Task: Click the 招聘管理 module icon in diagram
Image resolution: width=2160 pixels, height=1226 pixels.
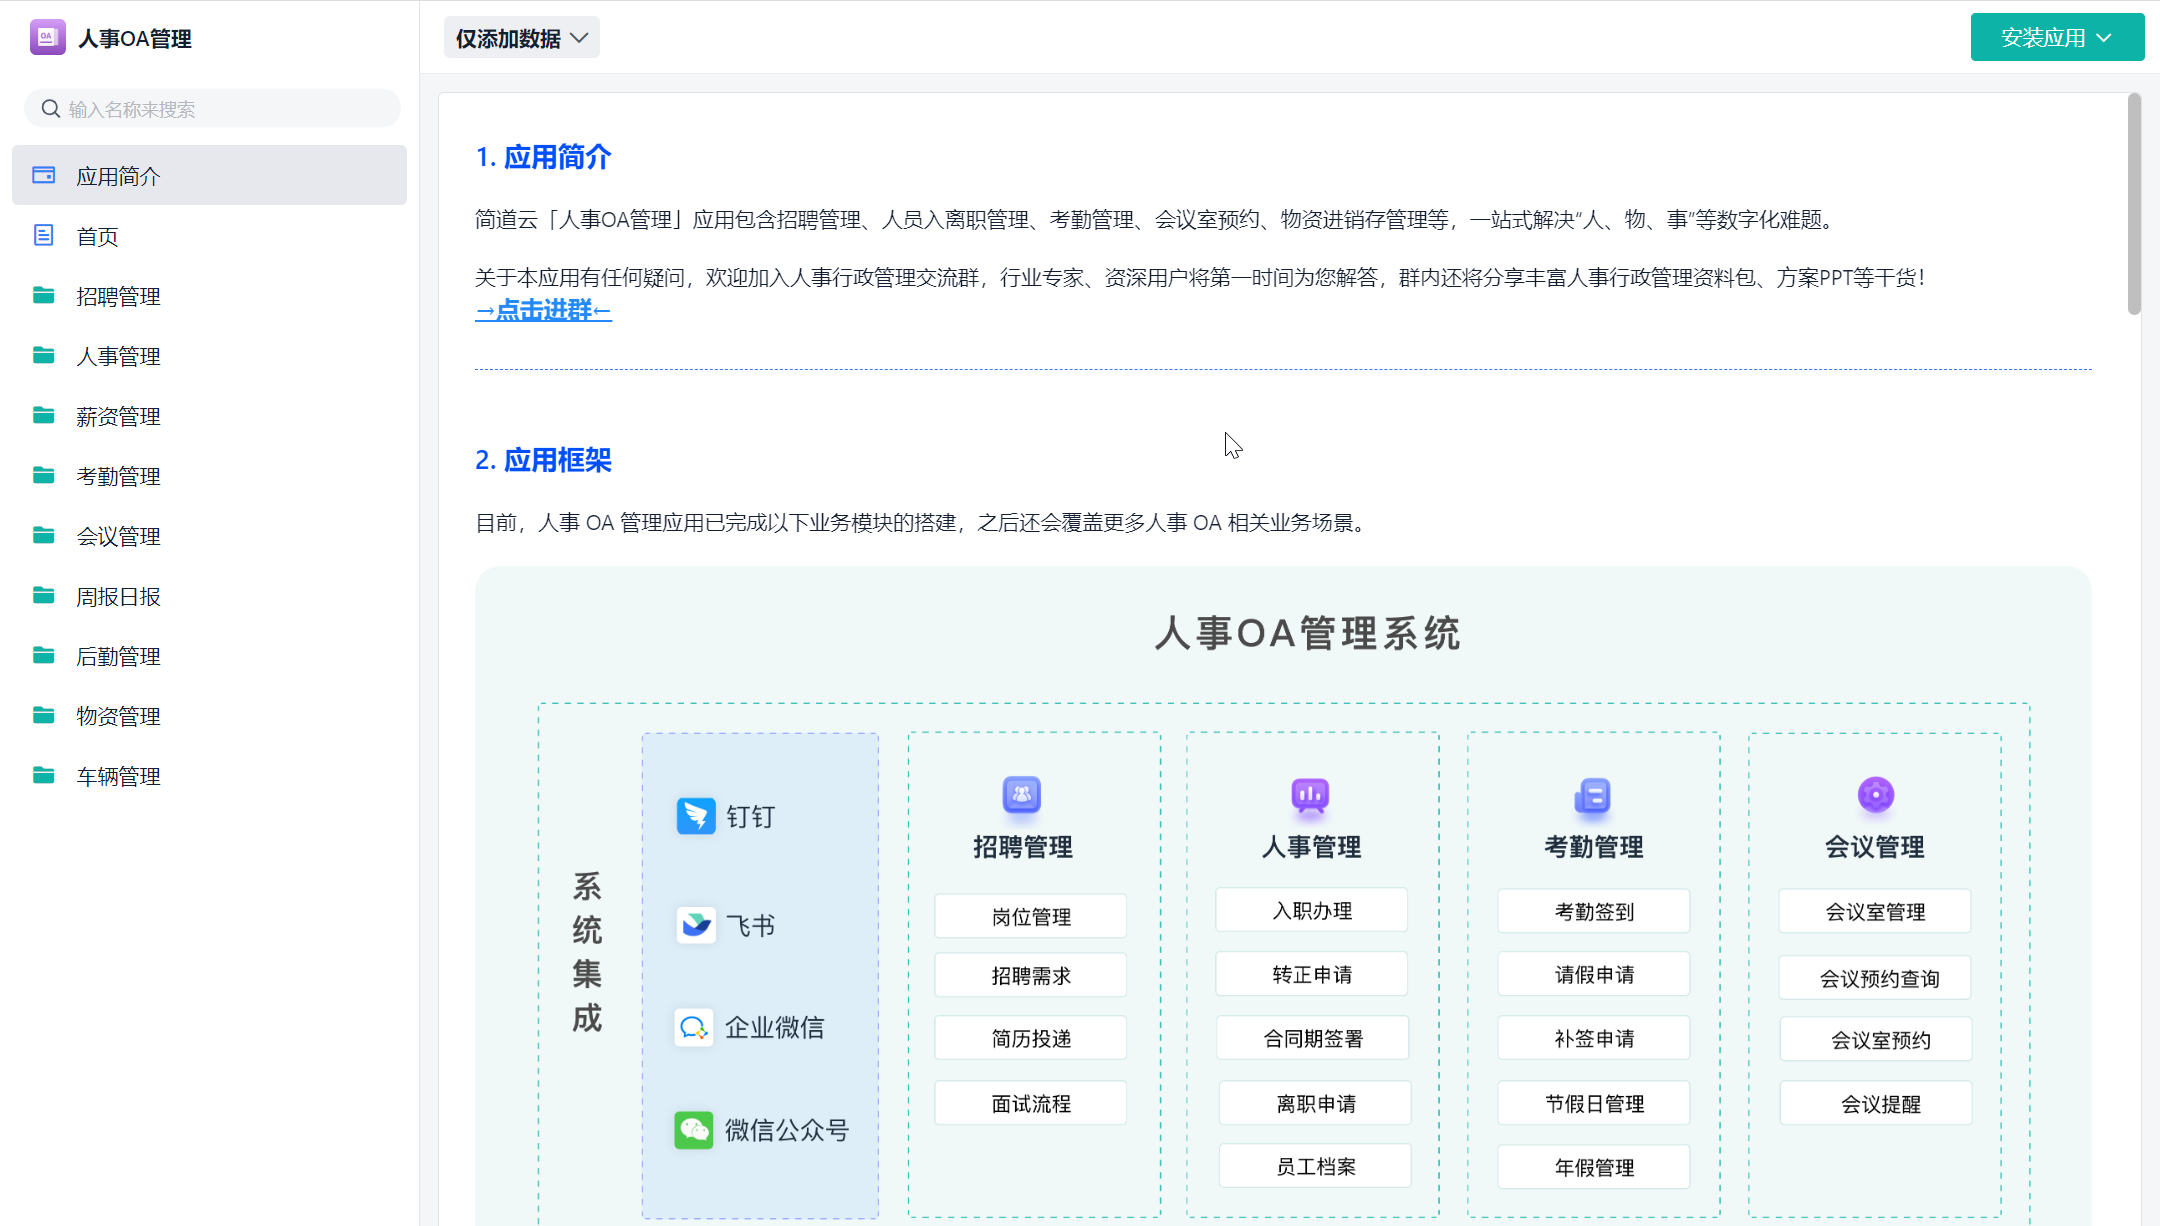Action: click(x=1021, y=795)
